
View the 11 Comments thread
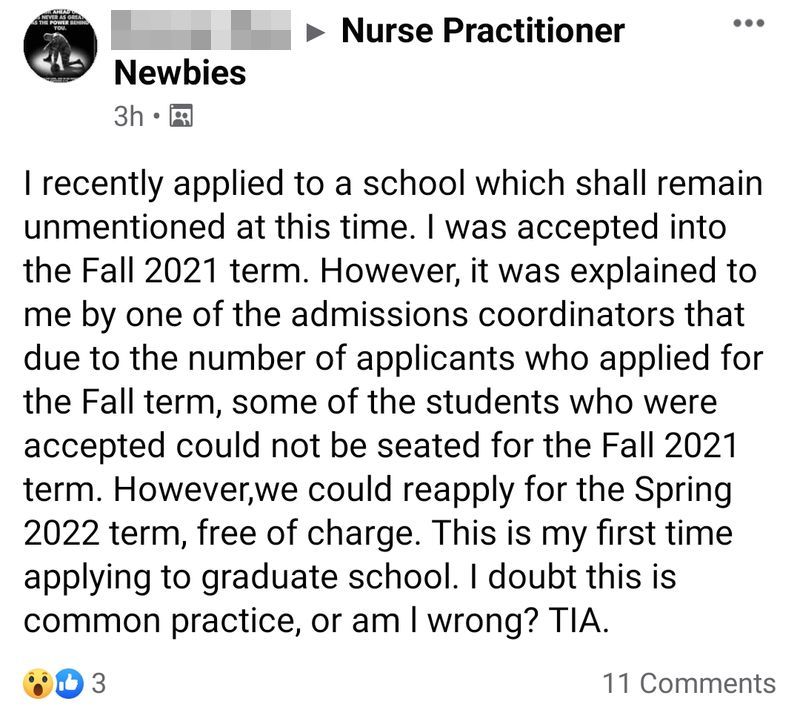click(689, 684)
